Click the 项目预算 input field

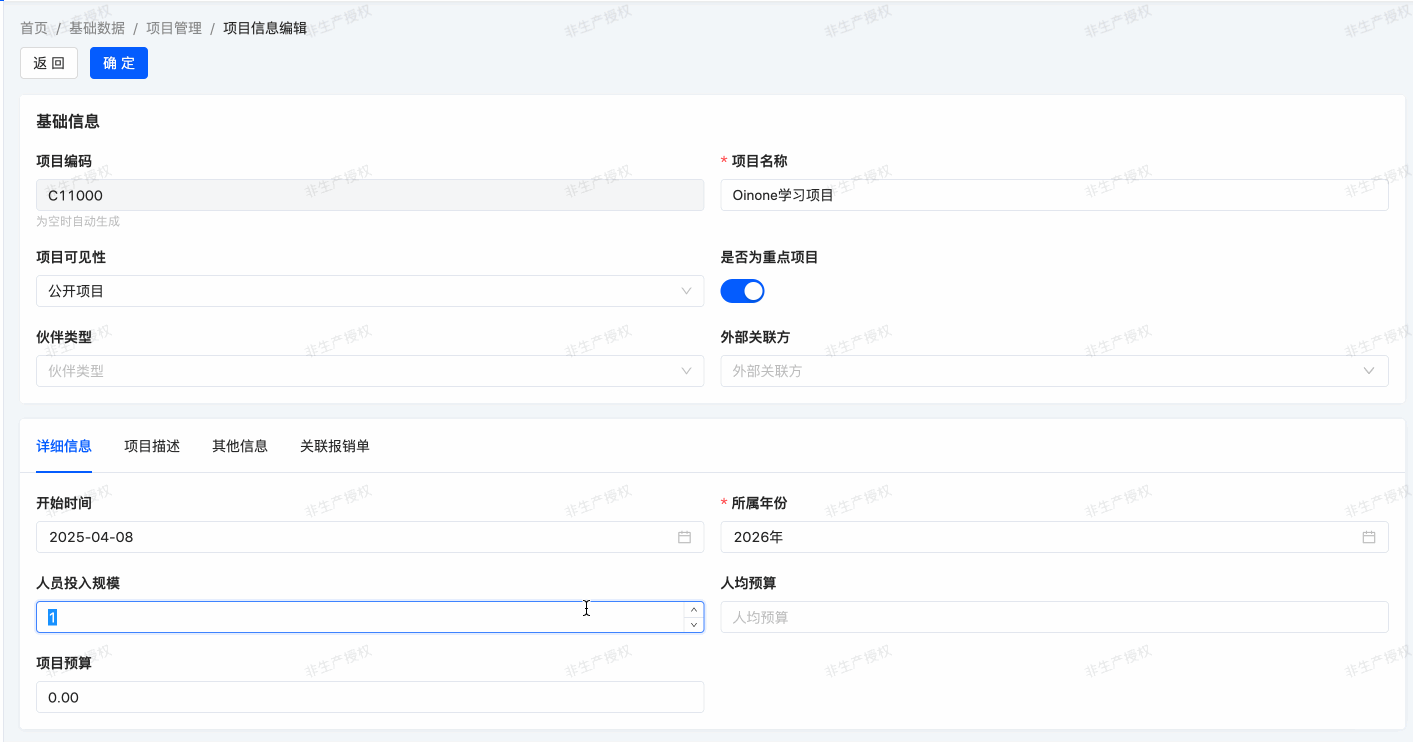click(369, 697)
